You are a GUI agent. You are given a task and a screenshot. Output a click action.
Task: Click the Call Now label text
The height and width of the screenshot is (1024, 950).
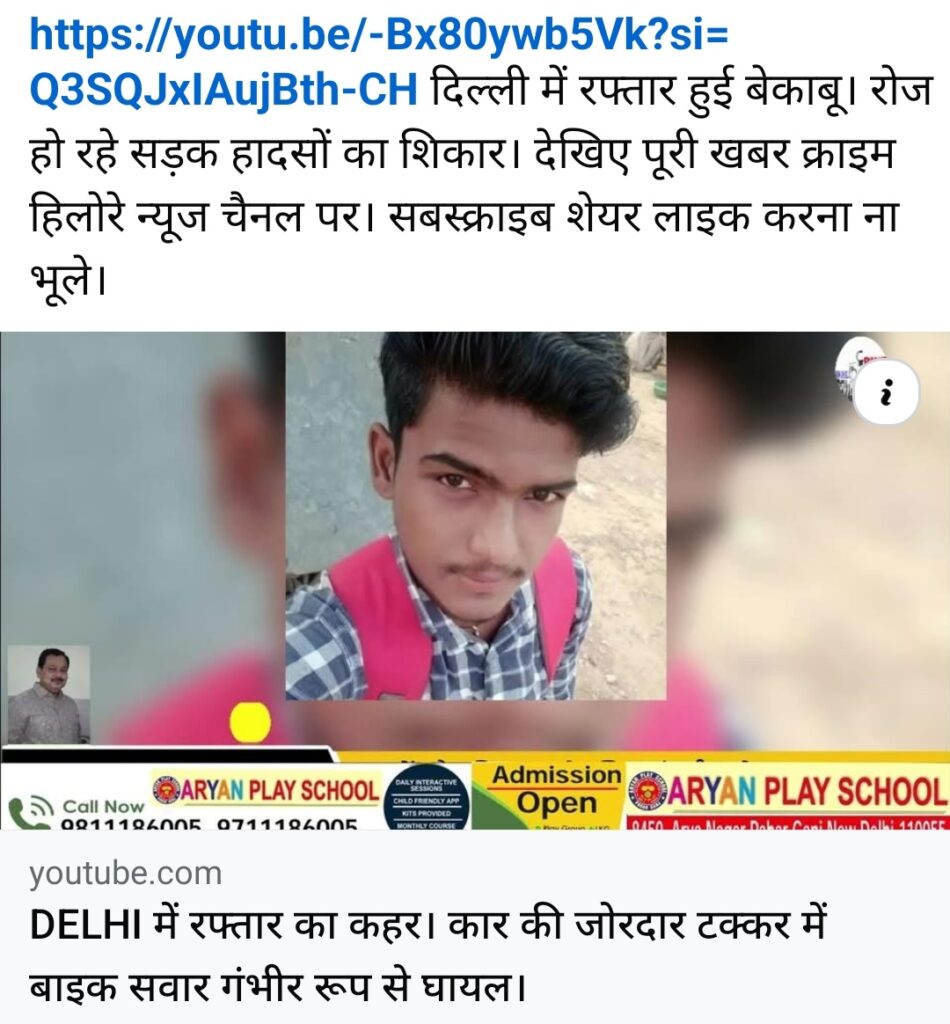coord(103,807)
